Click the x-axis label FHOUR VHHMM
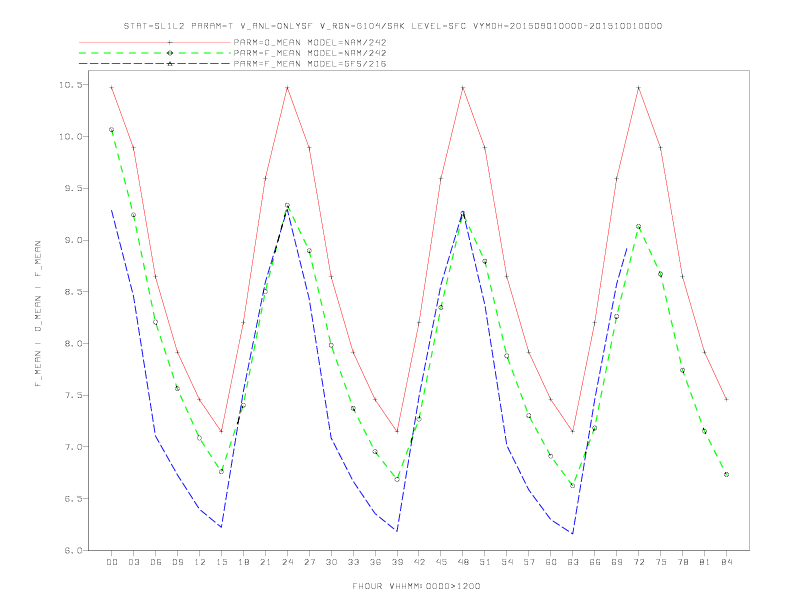792x612 pixels. [x=416, y=586]
